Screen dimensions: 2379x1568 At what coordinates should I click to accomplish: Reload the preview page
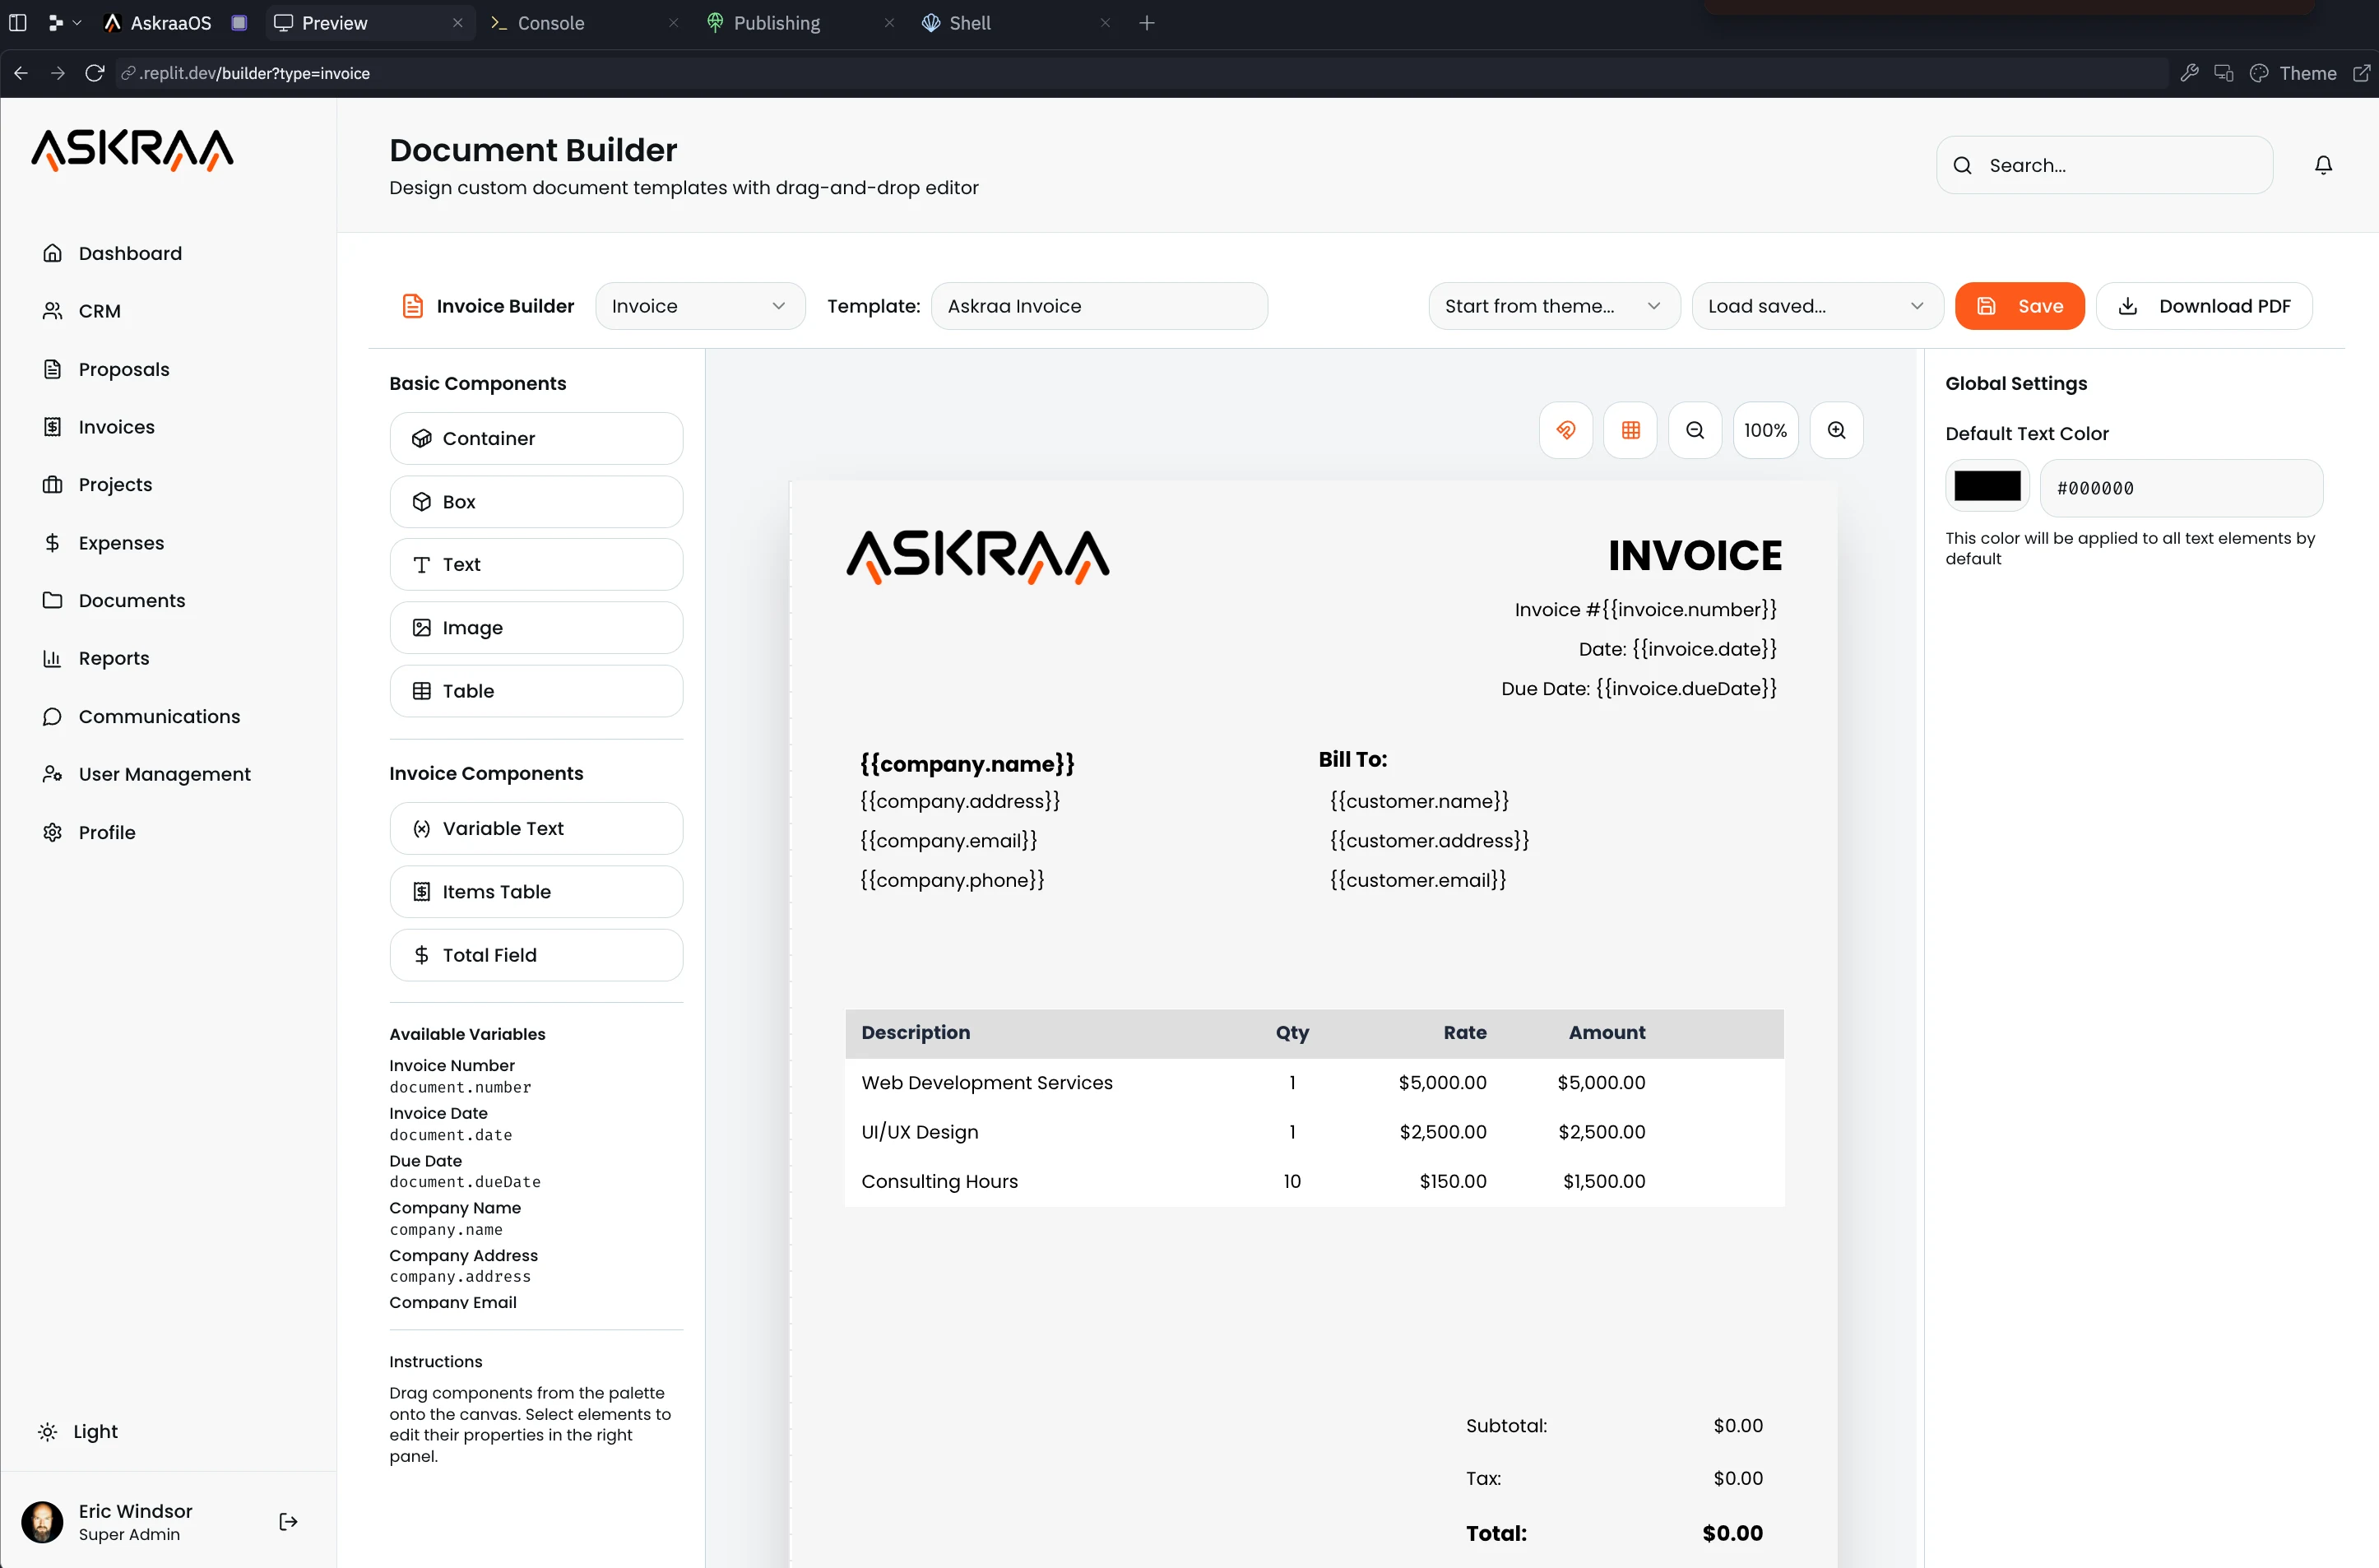click(95, 73)
